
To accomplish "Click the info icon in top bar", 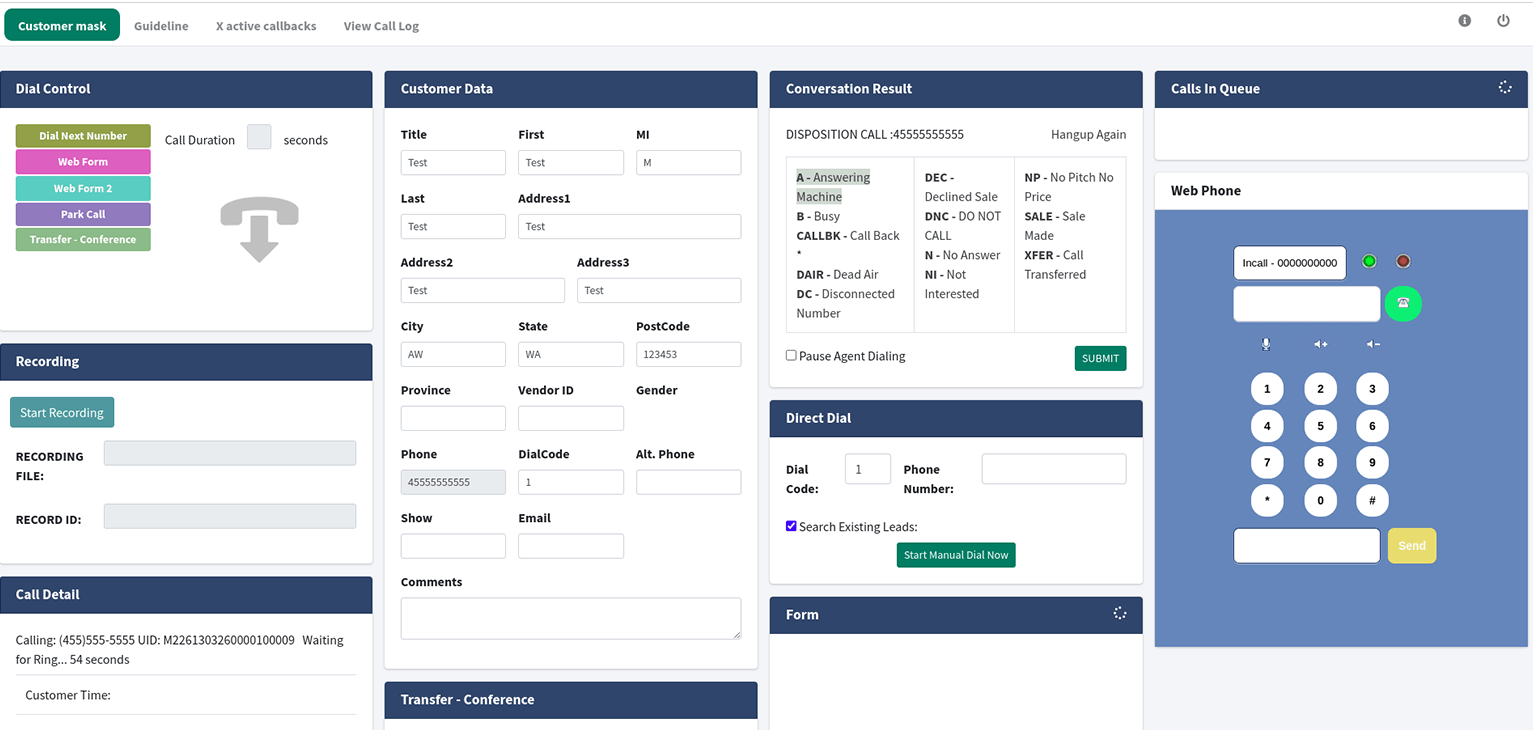I will pyautogui.click(x=1464, y=20).
